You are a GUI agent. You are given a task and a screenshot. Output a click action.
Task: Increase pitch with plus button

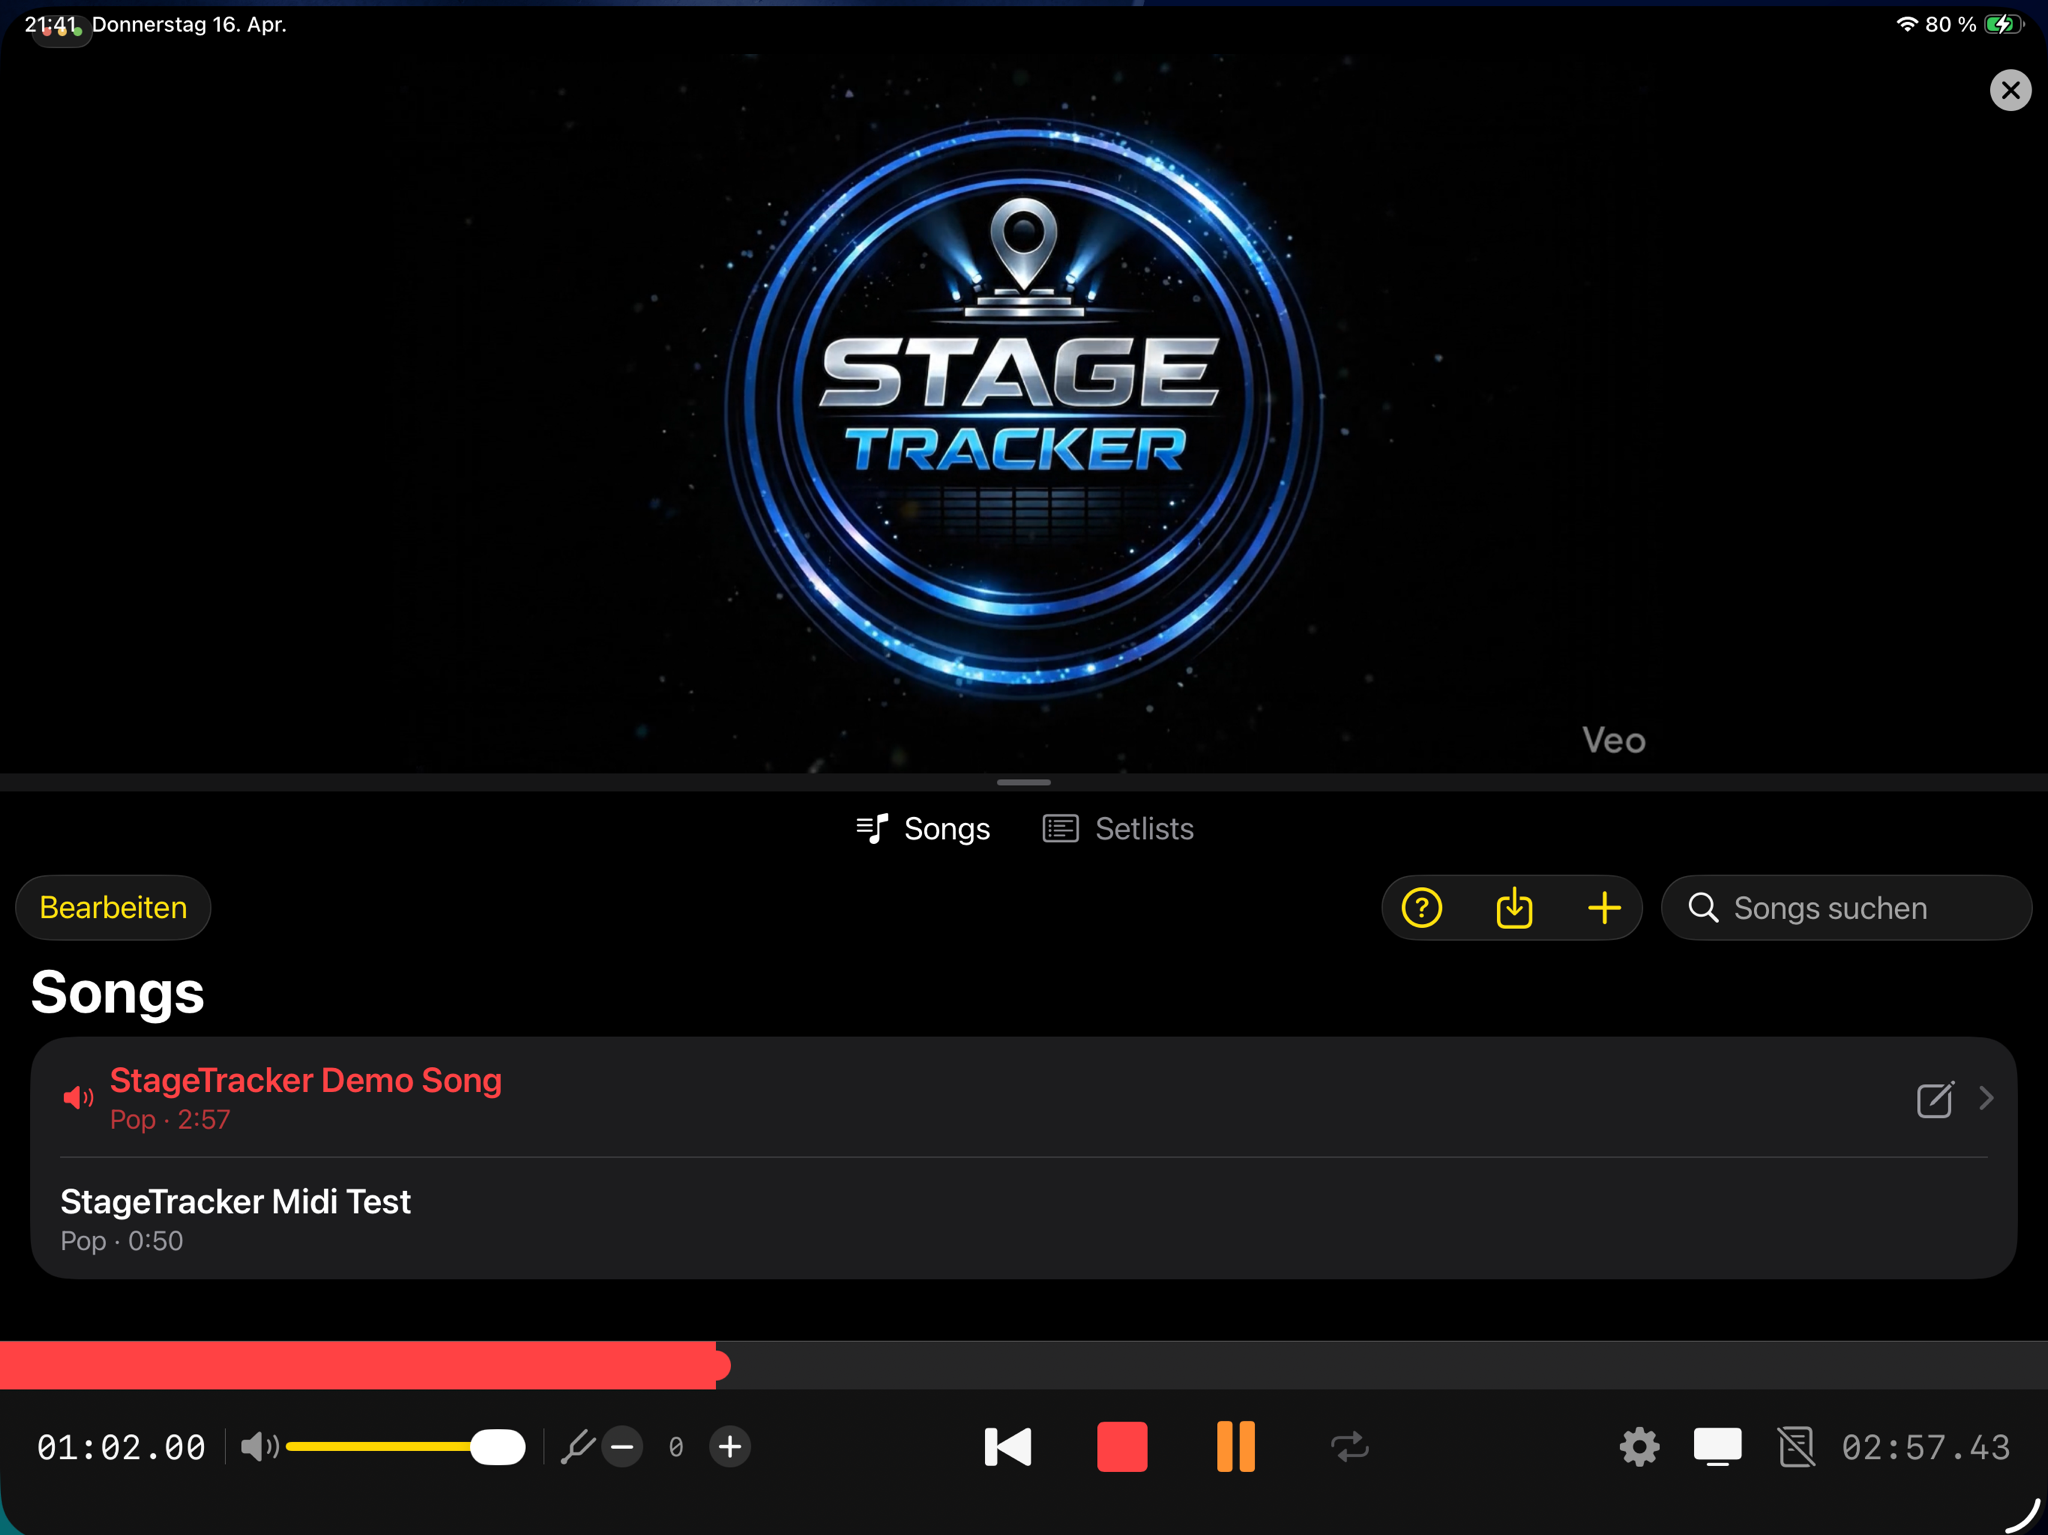[730, 1446]
